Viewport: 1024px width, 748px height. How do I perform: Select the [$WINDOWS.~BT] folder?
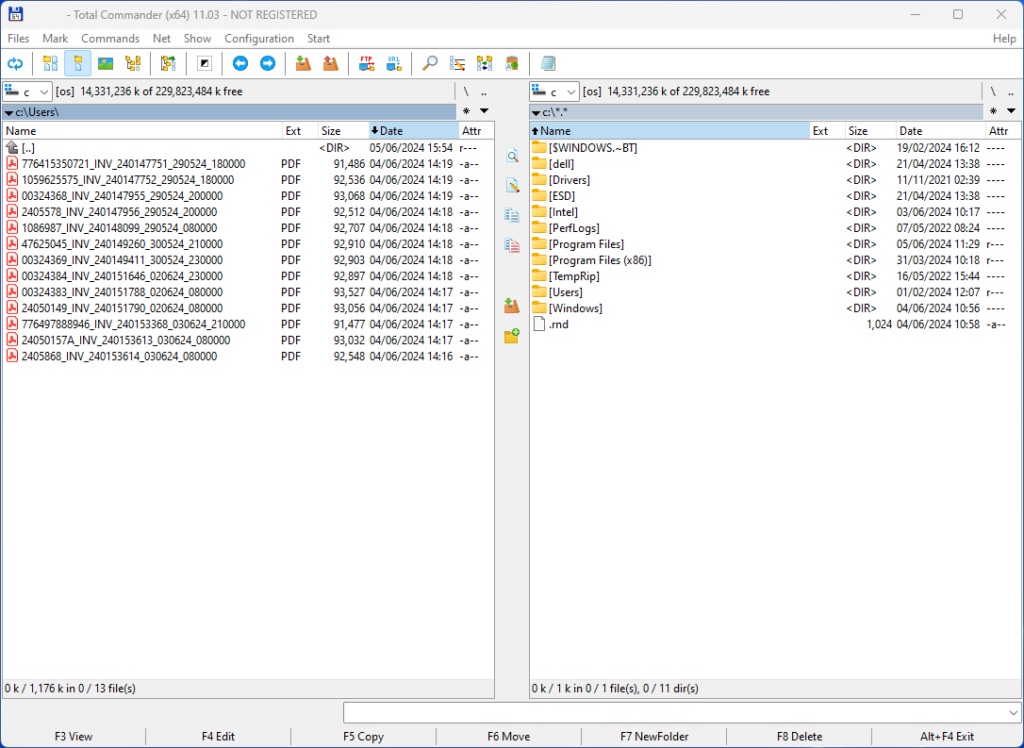coord(775,148)
